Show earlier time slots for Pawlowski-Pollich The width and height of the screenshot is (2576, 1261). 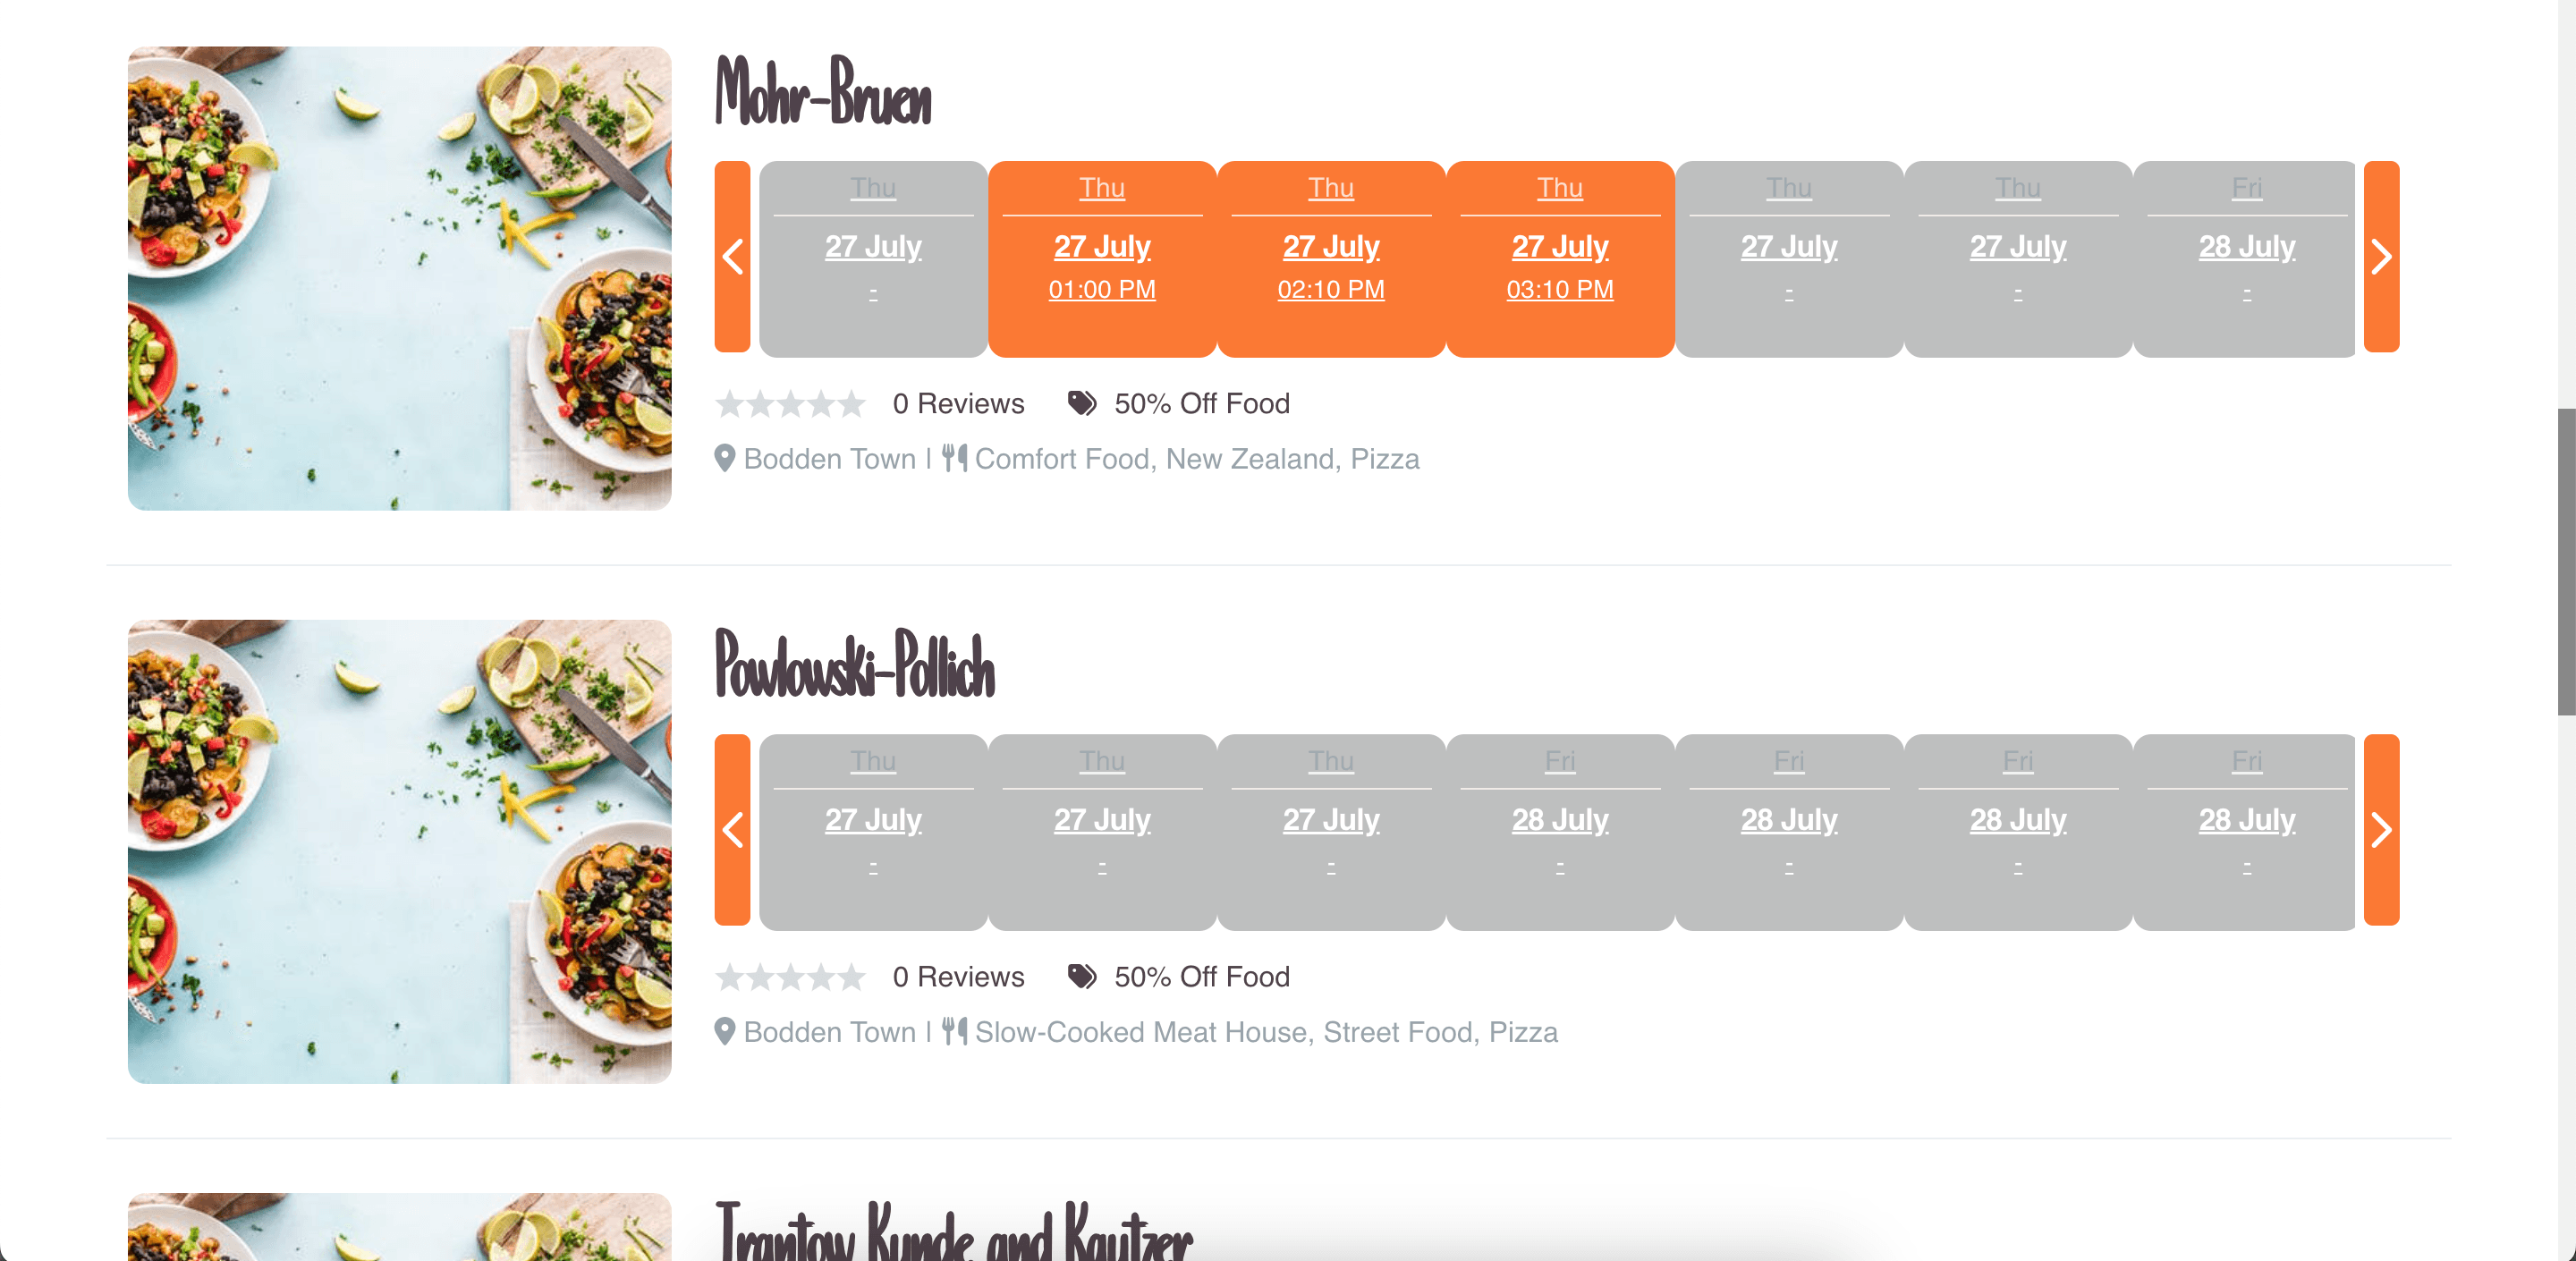click(732, 830)
